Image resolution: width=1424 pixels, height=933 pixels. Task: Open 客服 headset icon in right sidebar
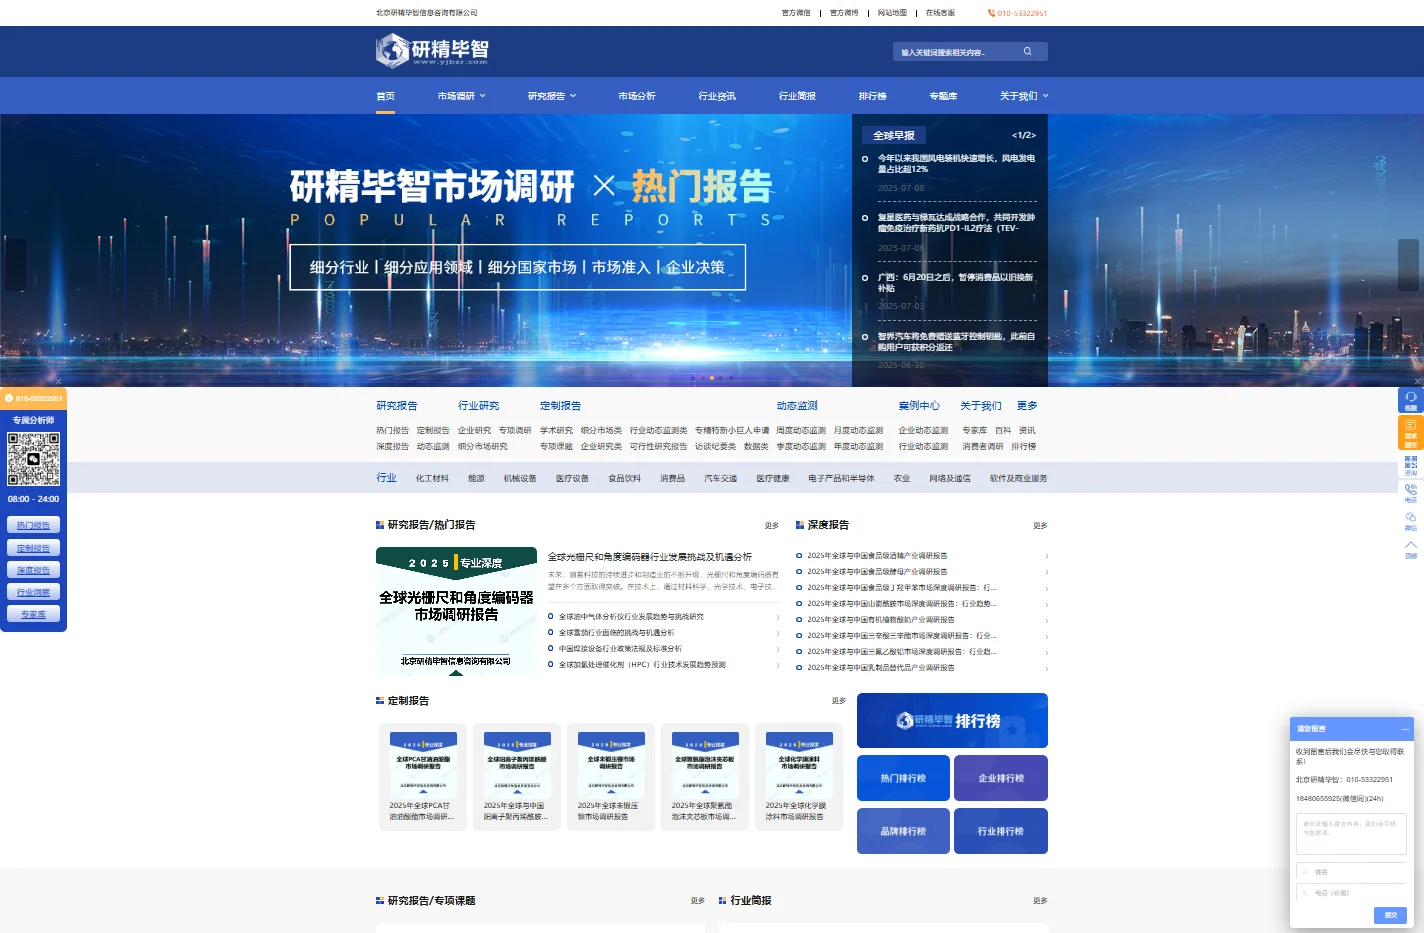click(1411, 400)
